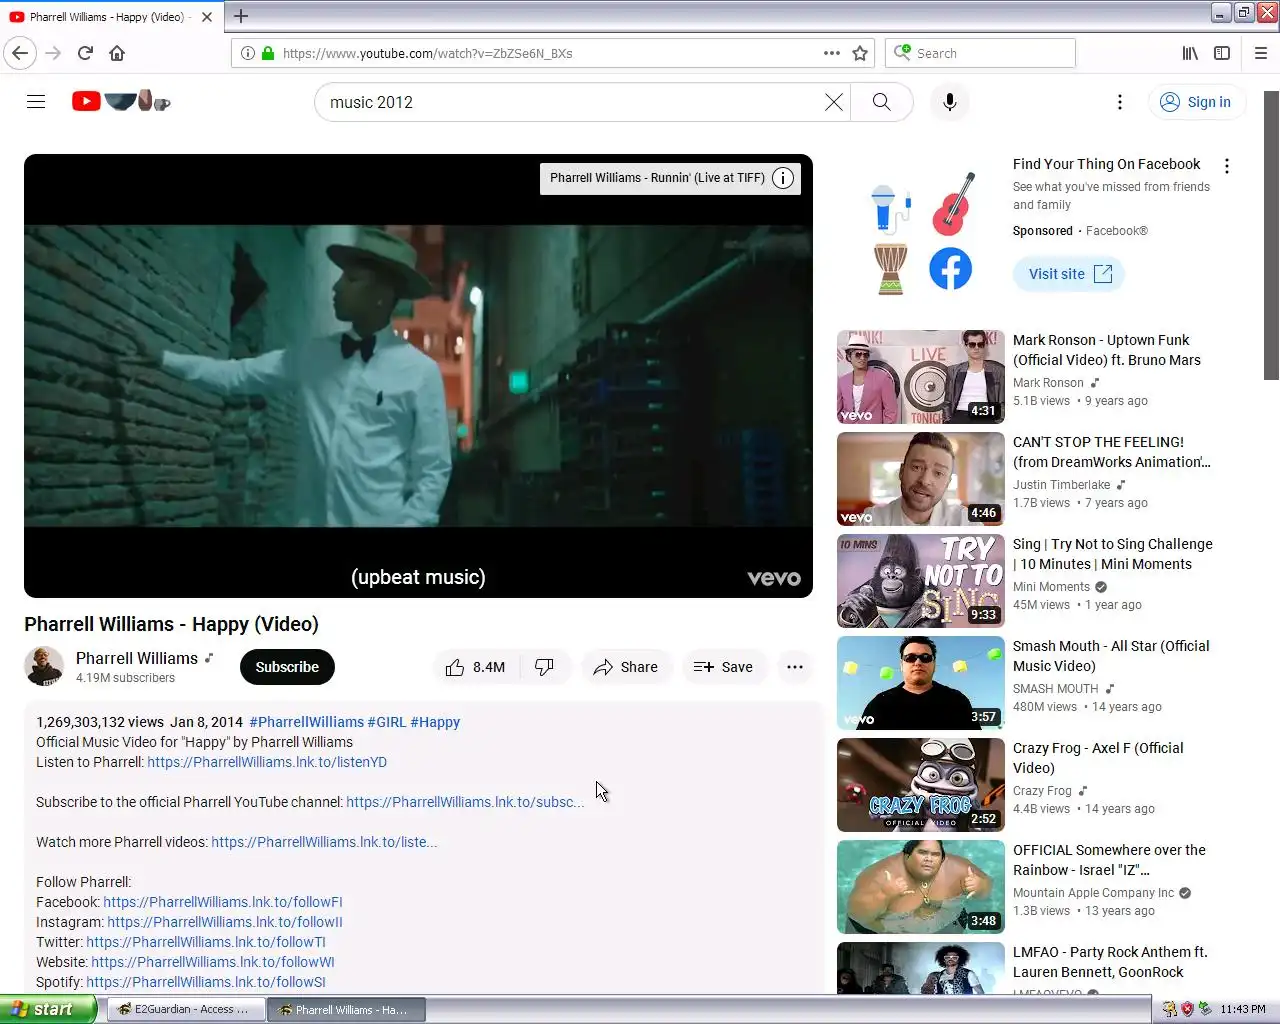Reload the current page
This screenshot has height=1024, width=1280.
coord(85,53)
